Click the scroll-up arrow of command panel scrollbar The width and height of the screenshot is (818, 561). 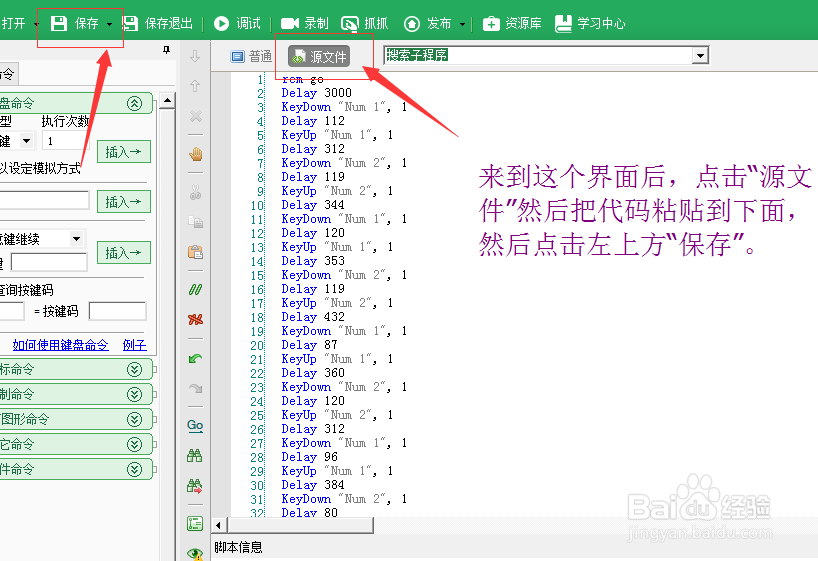pos(167,101)
